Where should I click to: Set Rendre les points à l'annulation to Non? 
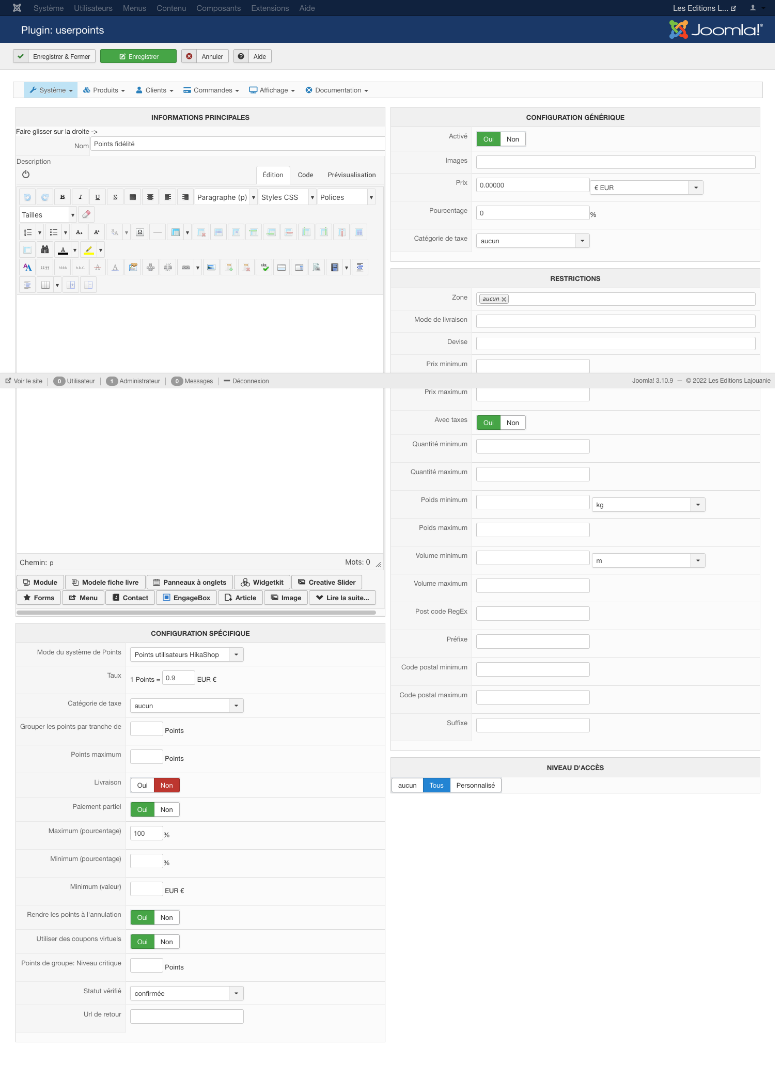167,917
